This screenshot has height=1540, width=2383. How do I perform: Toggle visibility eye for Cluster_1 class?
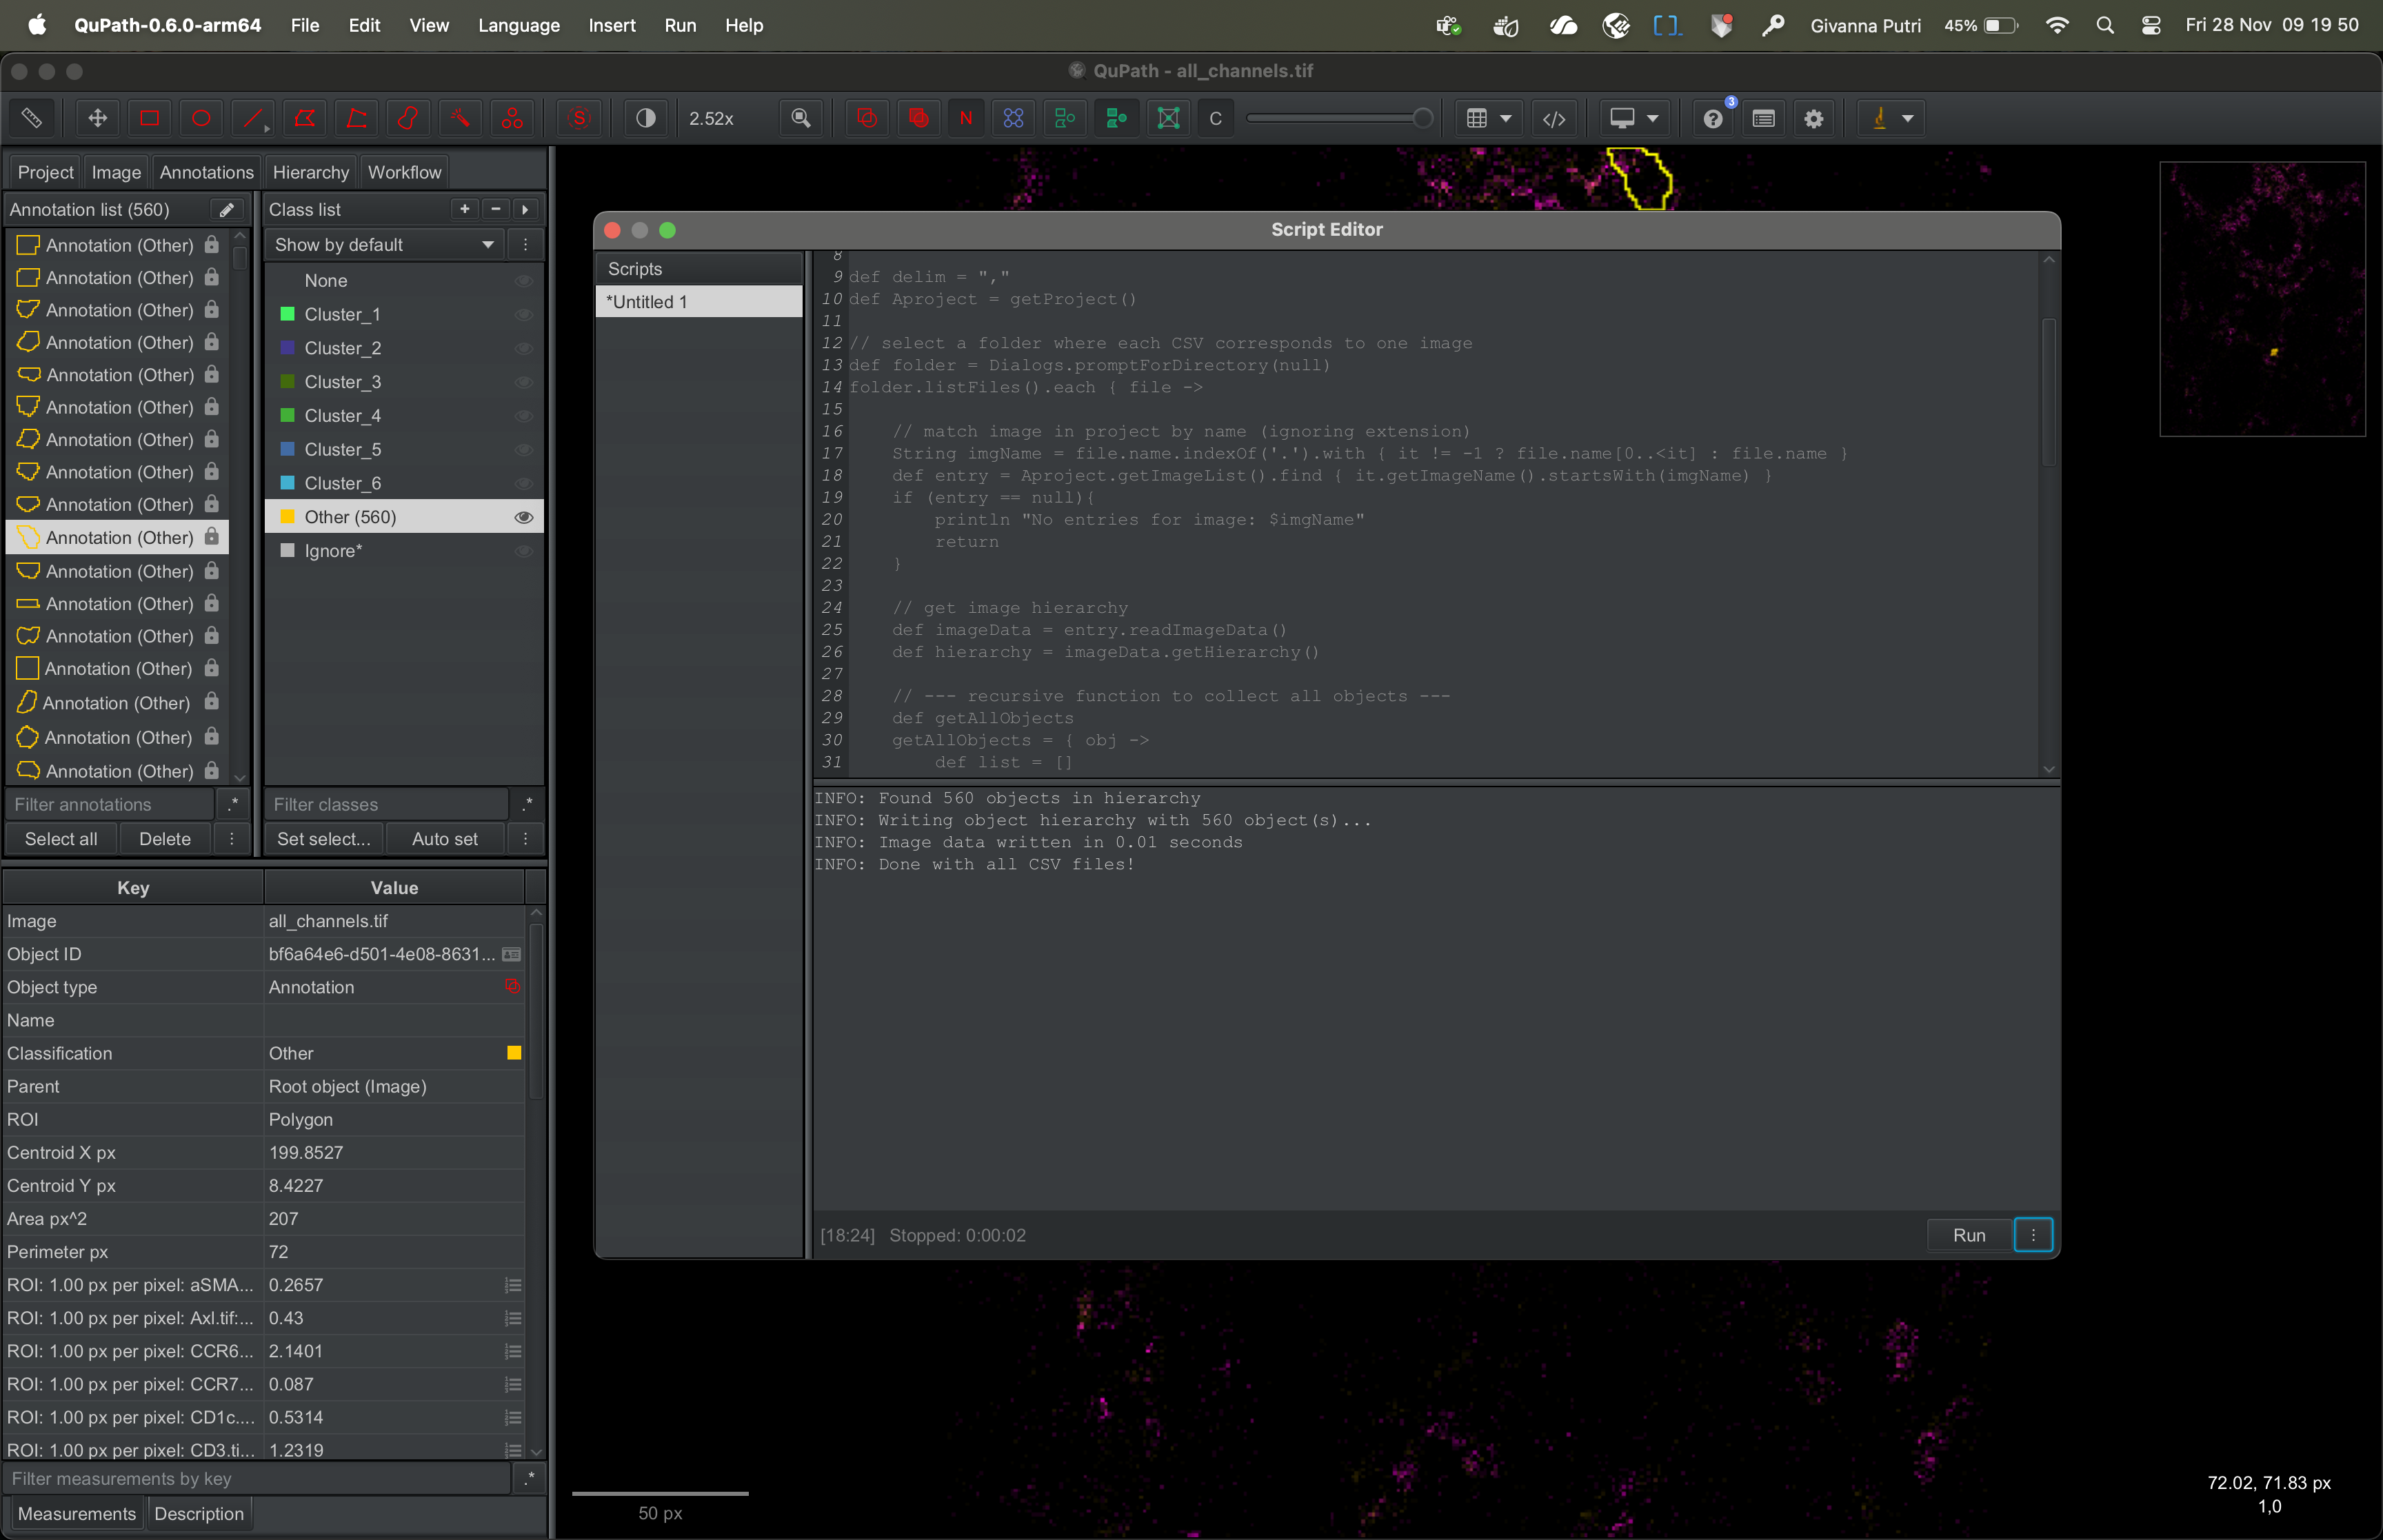[x=523, y=314]
